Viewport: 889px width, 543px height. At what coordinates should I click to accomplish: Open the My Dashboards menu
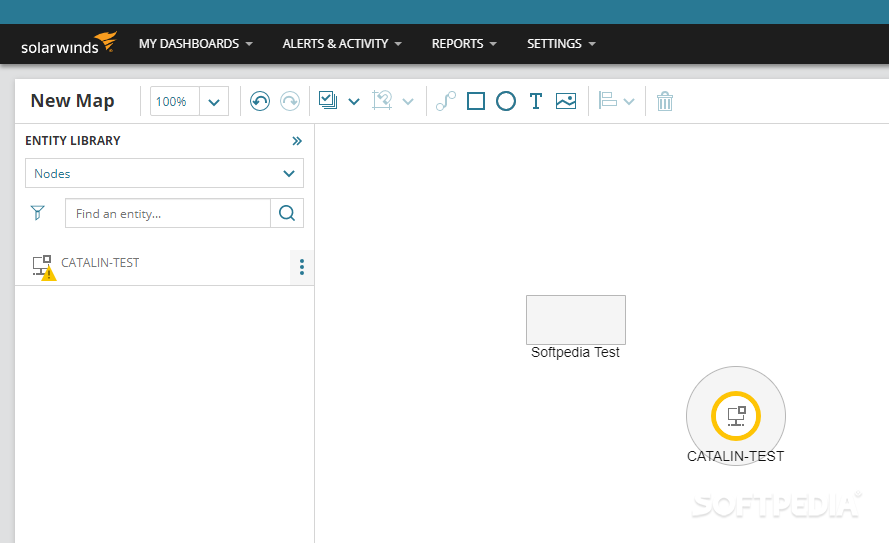point(196,44)
